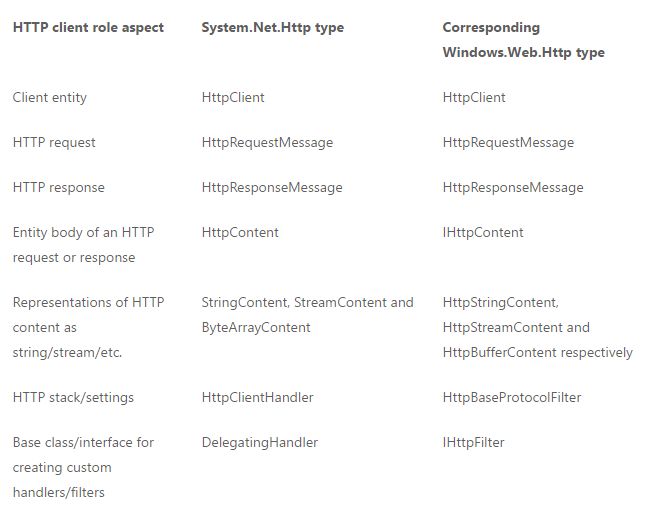The image size is (650, 514).
Task: Select the HttpBaseProtocolFilter entry
Action: pyautogui.click(x=512, y=398)
